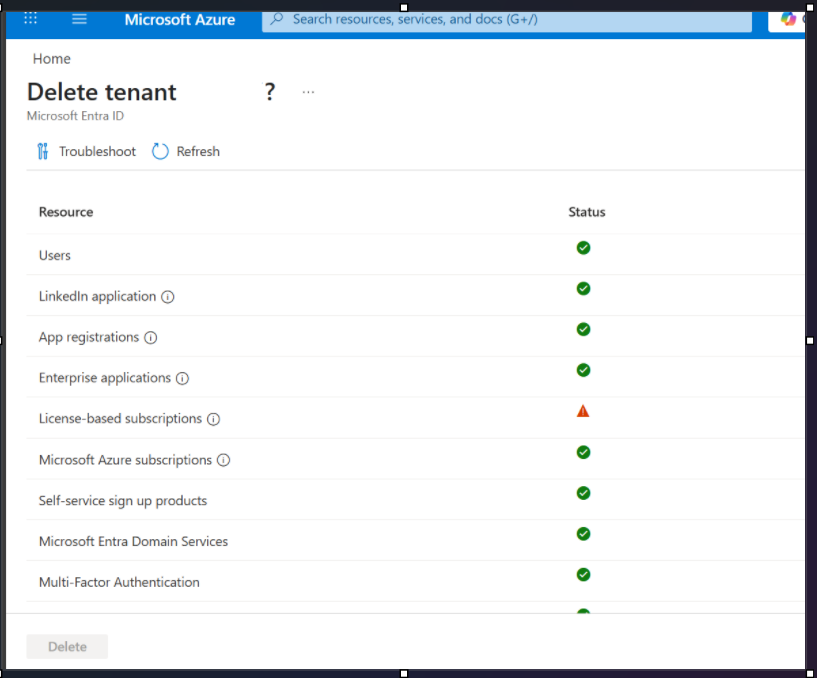Click the App registrations row label
Viewport: 817px width, 678px height.
(89, 337)
